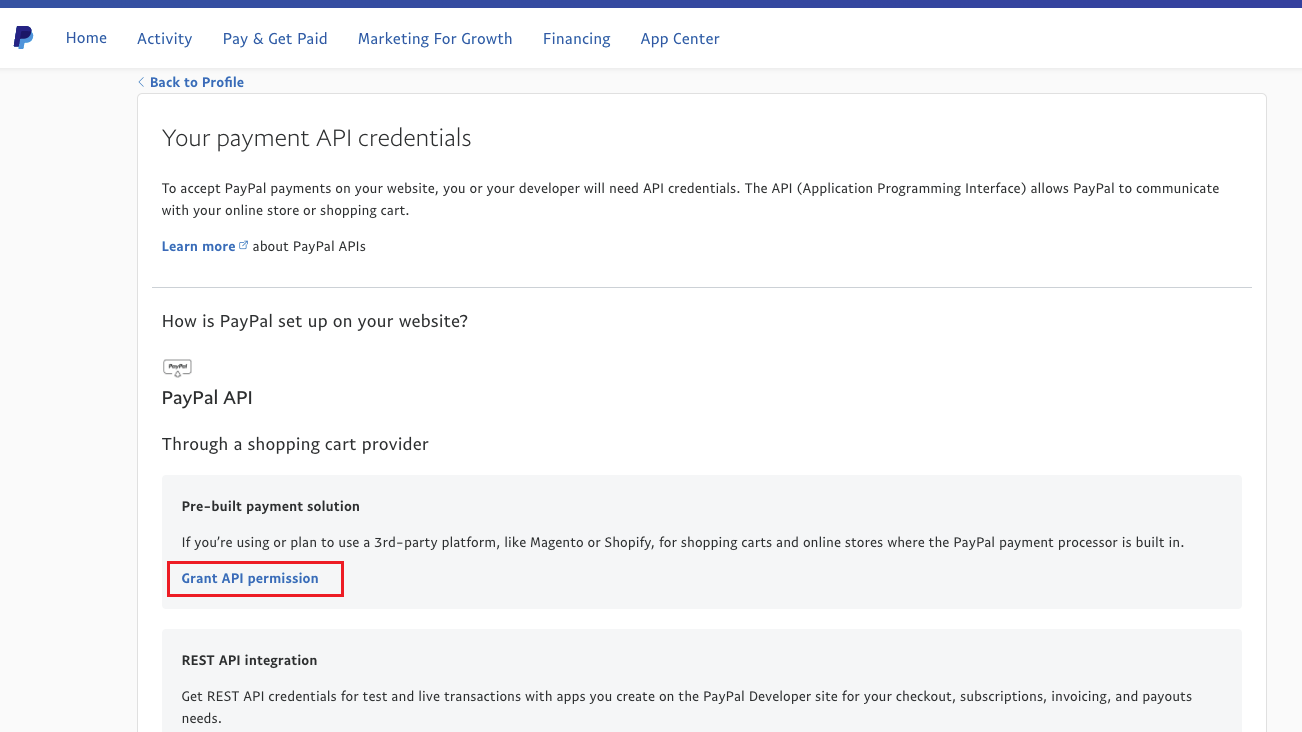Click the 'To accept PayPal payments' intro paragraph
Image resolution: width=1302 pixels, height=732 pixels.
click(x=690, y=199)
